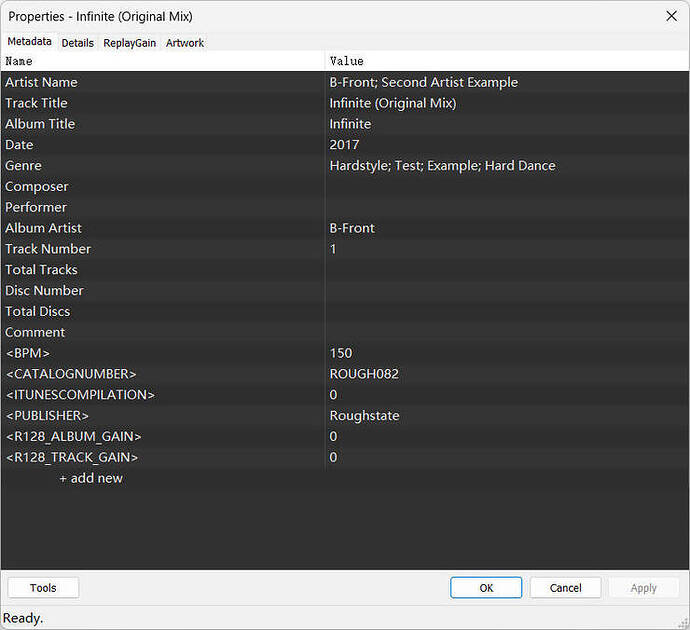Select the catalog value 'ROUGH082'
690x630 pixels.
(364, 374)
